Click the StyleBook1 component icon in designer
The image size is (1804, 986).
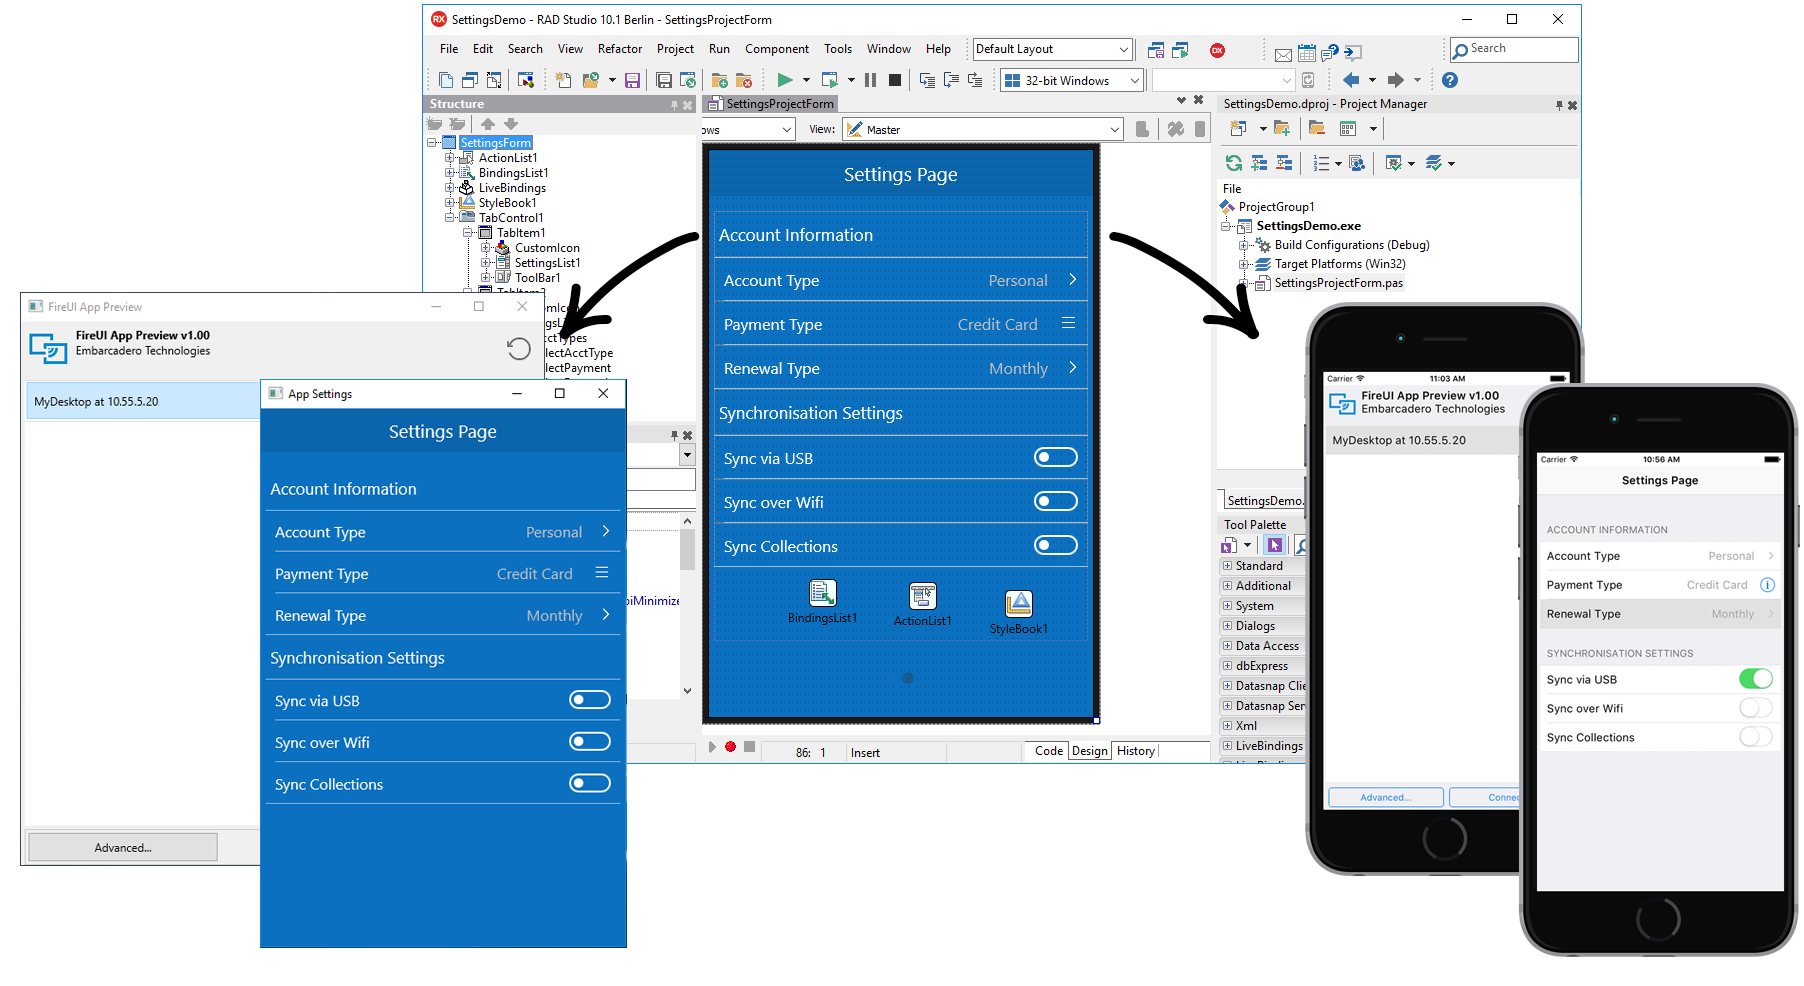[1019, 603]
